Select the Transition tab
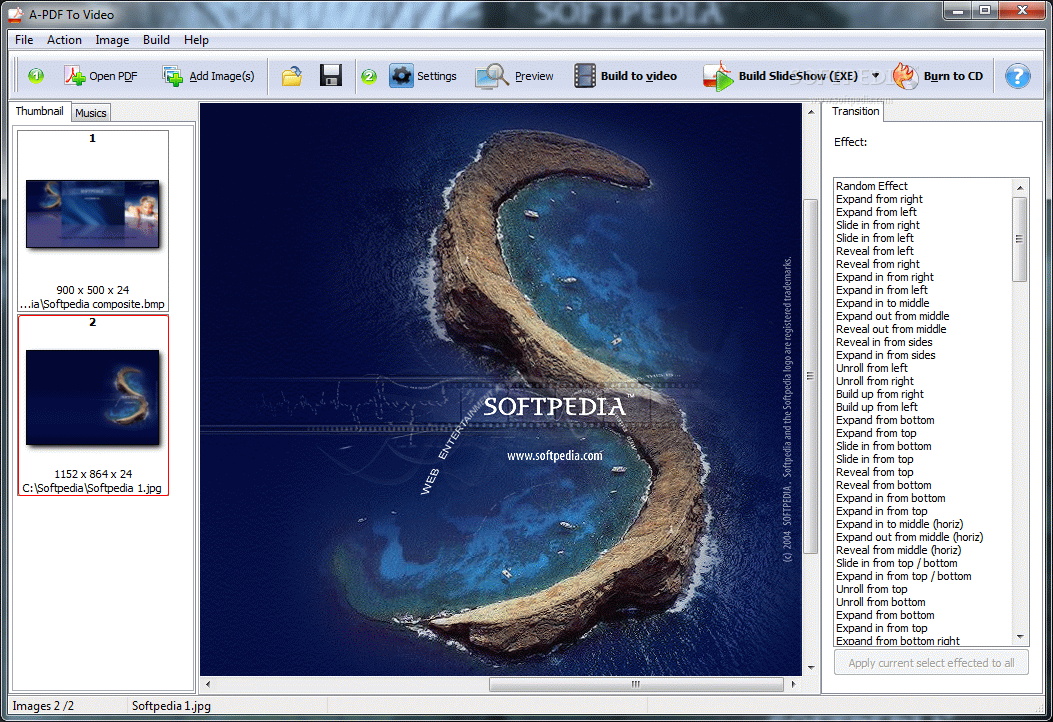The height and width of the screenshot is (722, 1053). coord(855,111)
